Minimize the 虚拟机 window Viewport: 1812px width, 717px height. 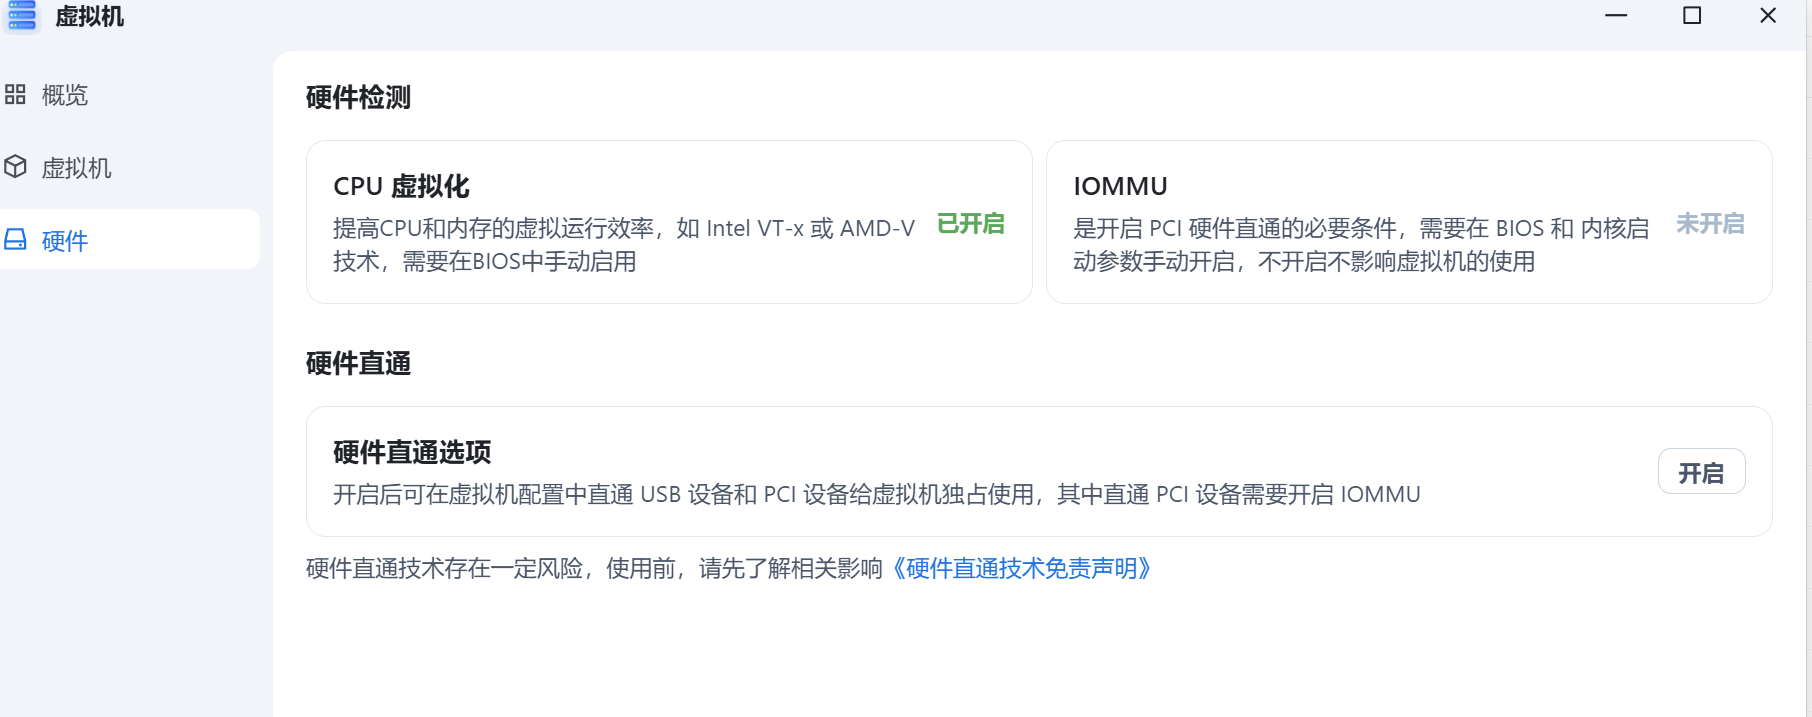[1616, 16]
